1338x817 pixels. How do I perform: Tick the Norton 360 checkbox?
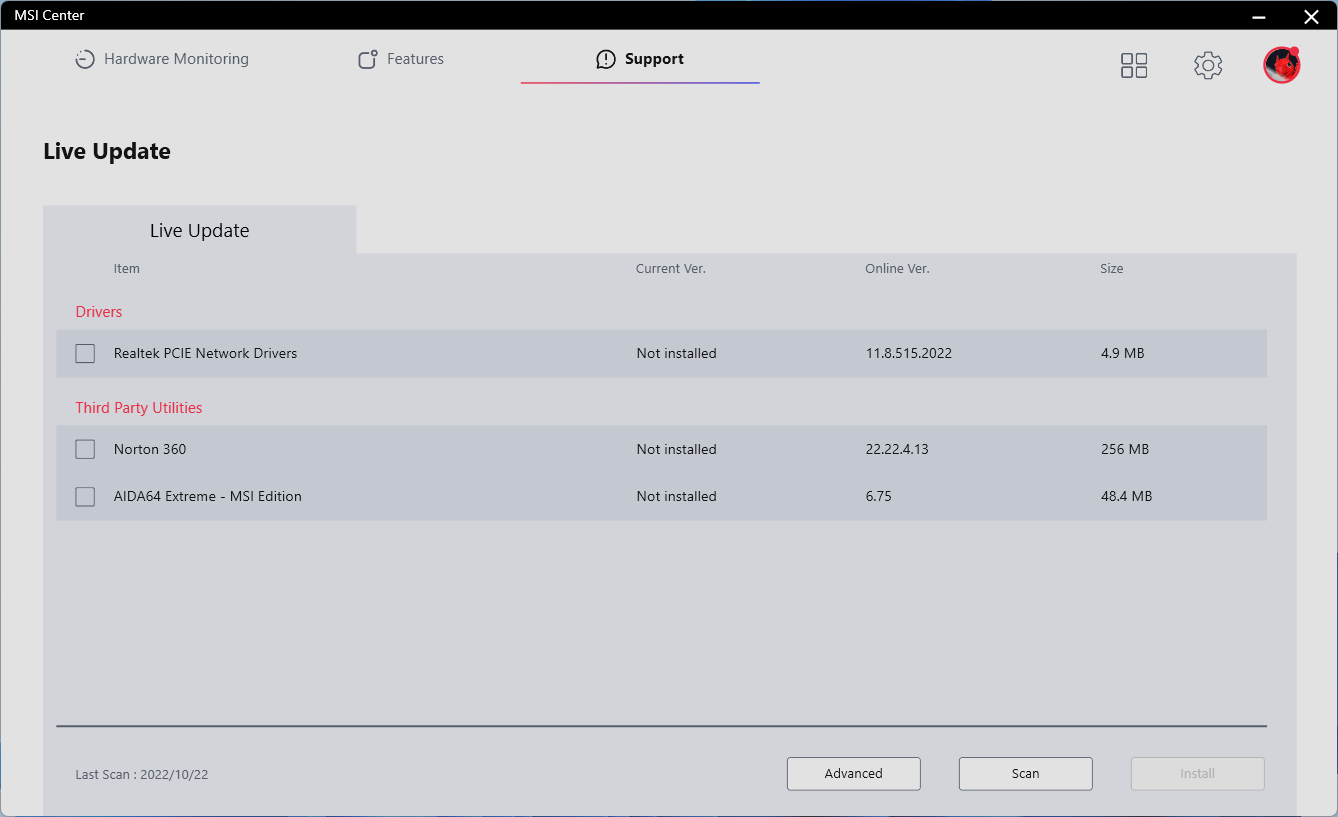coord(85,449)
